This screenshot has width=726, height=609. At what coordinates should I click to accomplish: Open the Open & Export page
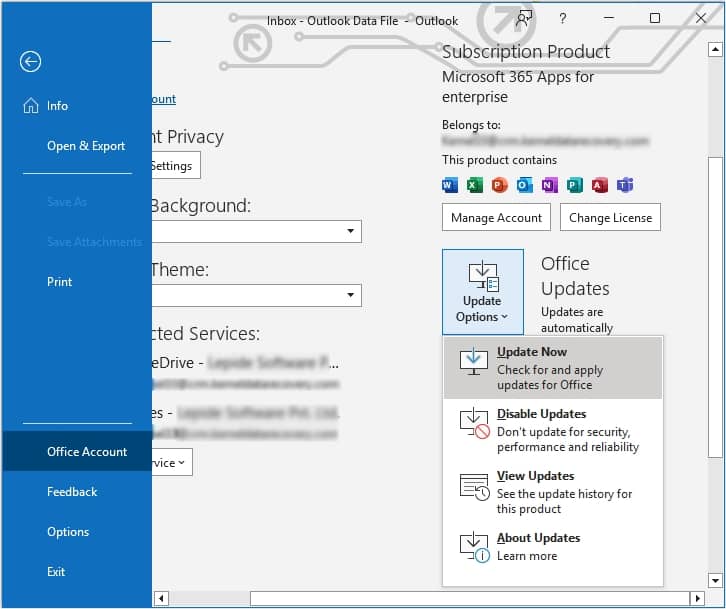[x=77, y=146]
